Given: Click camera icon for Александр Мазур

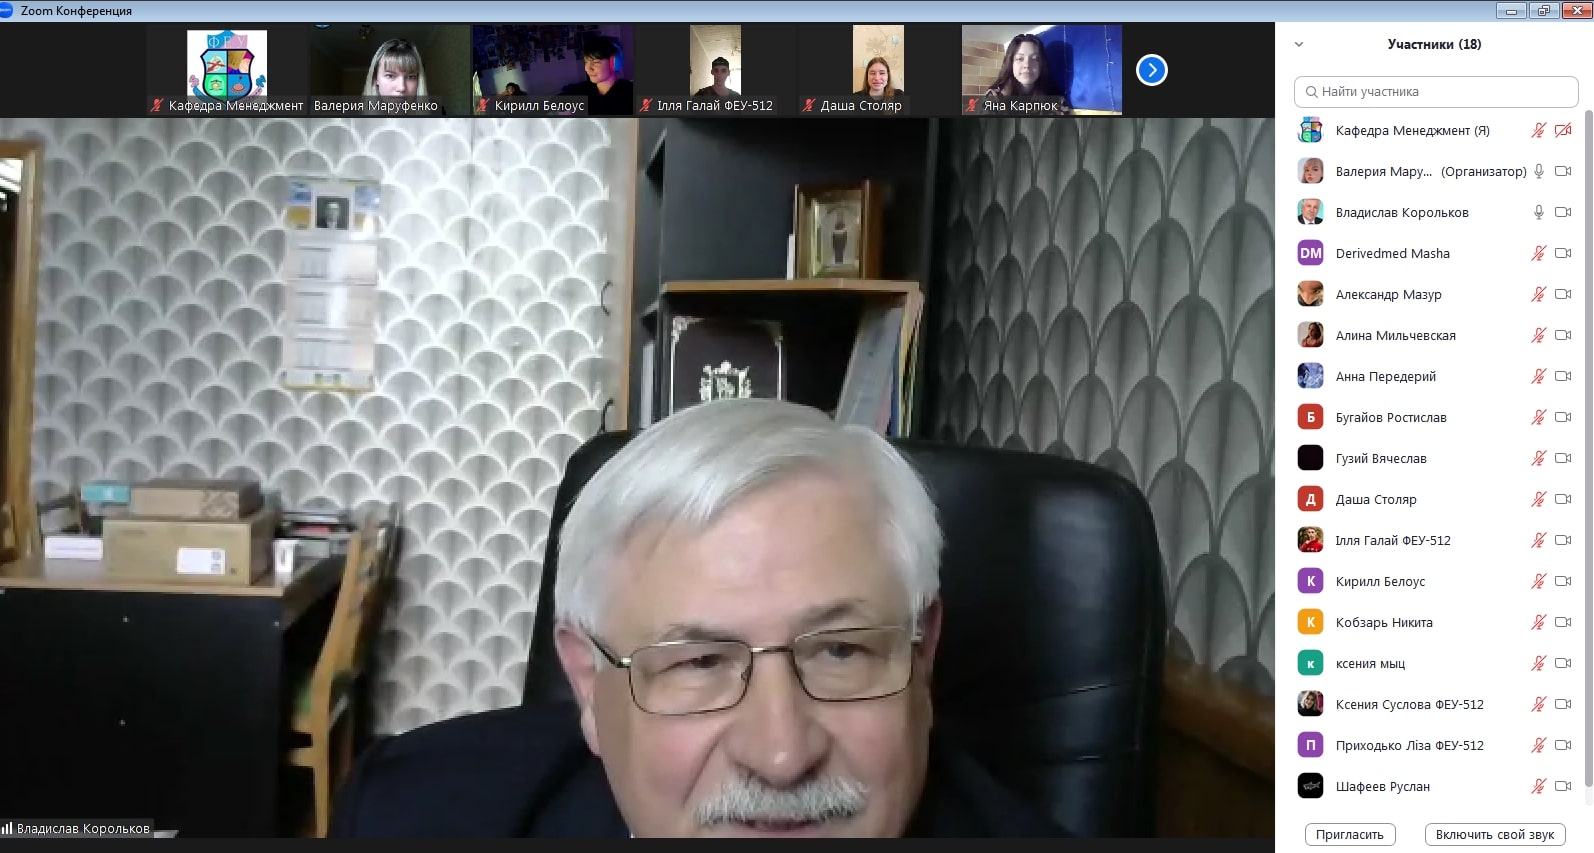Looking at the screenshot, I should click(x=1563, y=294).
